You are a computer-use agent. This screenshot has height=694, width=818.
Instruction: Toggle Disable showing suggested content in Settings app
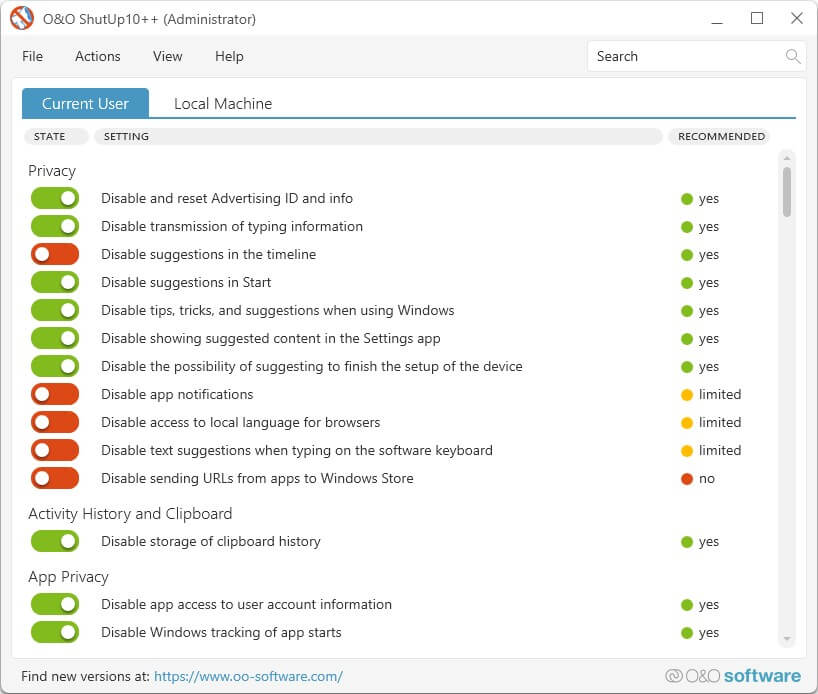(x=55, y=338)
